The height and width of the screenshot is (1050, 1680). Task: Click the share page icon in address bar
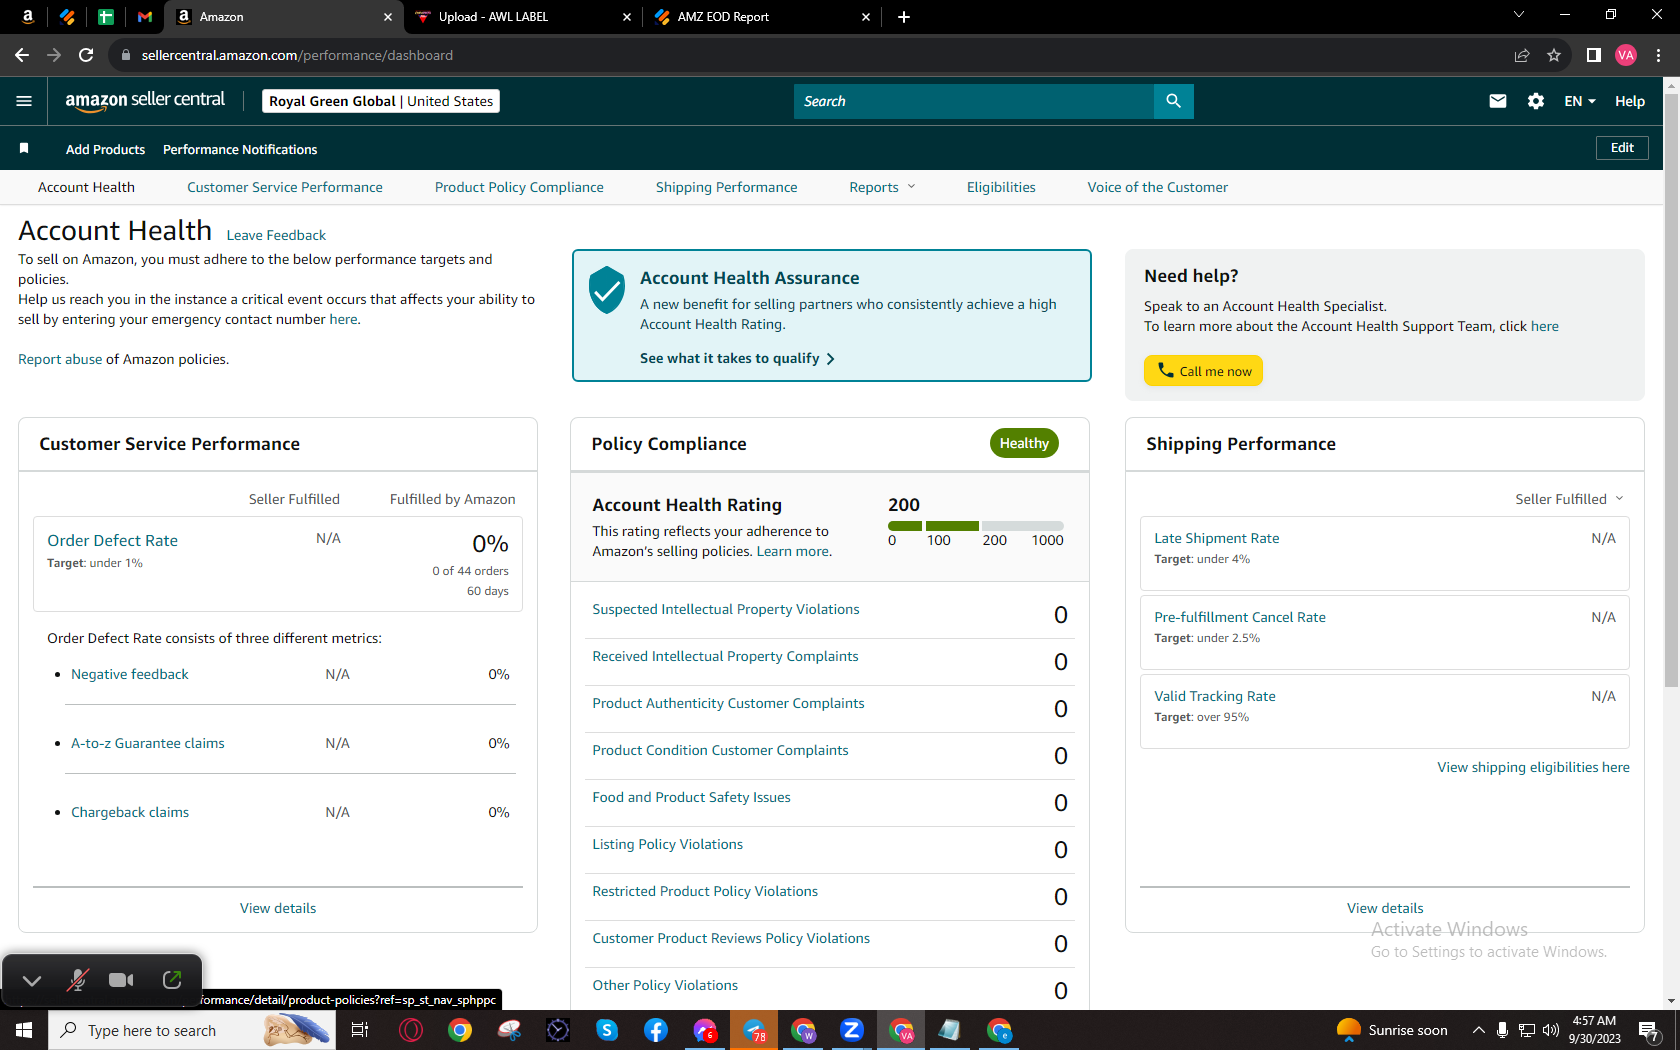pos(1522,55)
